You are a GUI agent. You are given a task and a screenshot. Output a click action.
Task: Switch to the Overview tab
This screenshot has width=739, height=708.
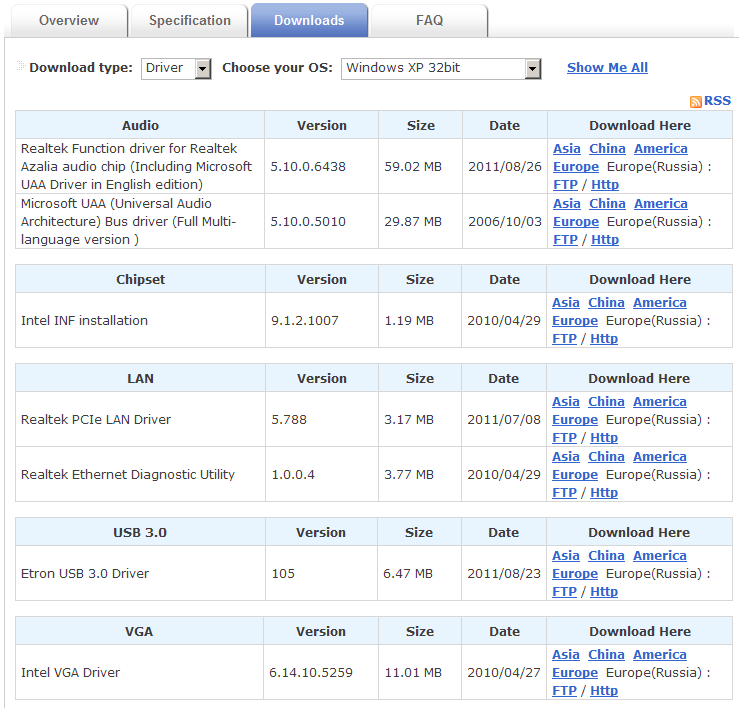click(x=69, y=20)
